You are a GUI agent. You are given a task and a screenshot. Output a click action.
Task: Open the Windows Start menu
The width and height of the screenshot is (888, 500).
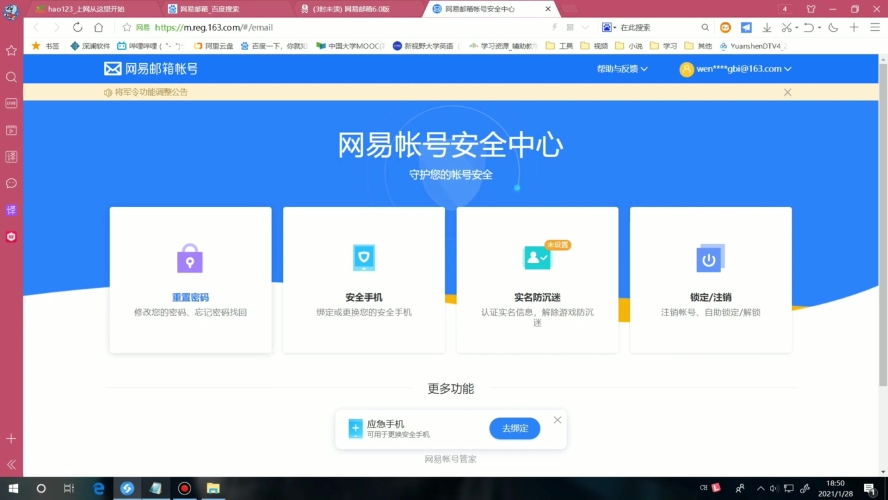[13, 488]
